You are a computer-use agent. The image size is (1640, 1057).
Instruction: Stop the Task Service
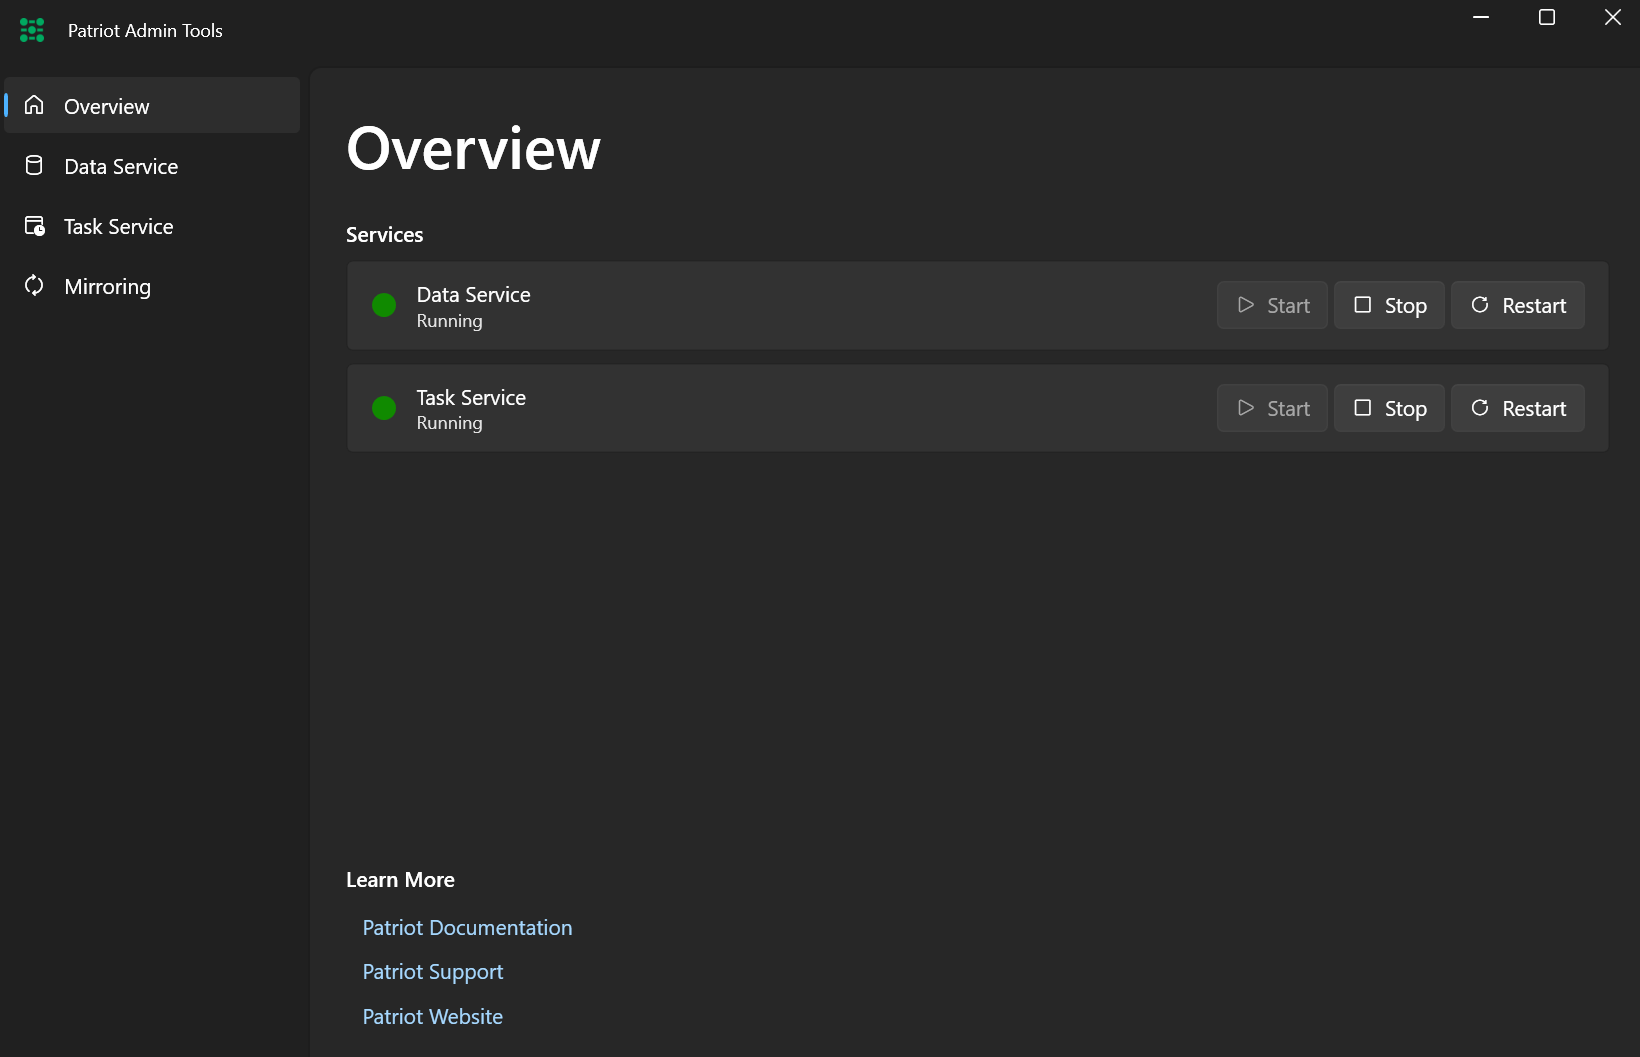(x=1389, y=408)
